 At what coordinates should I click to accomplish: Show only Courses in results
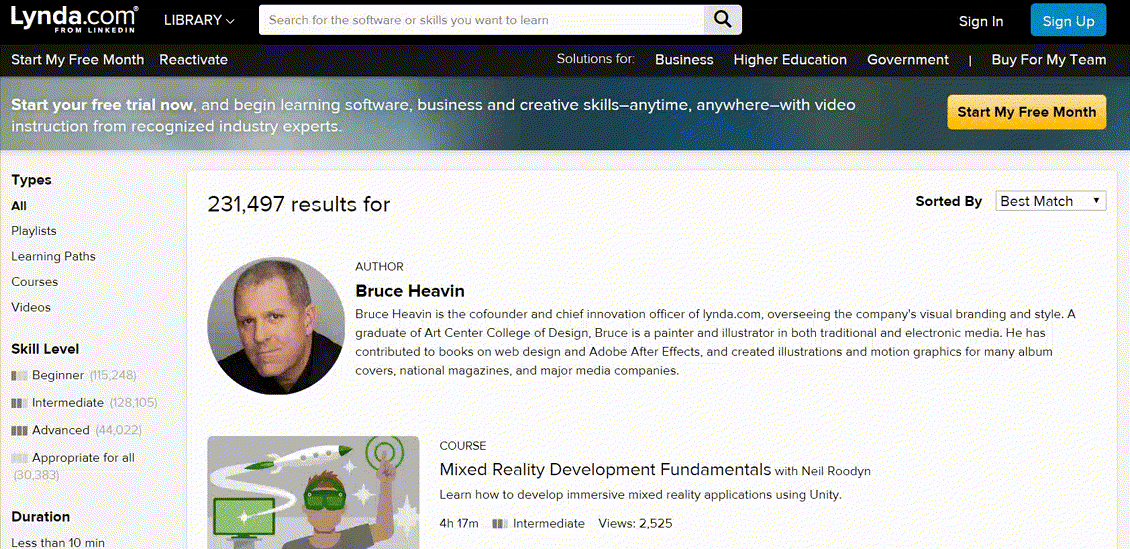34,282
